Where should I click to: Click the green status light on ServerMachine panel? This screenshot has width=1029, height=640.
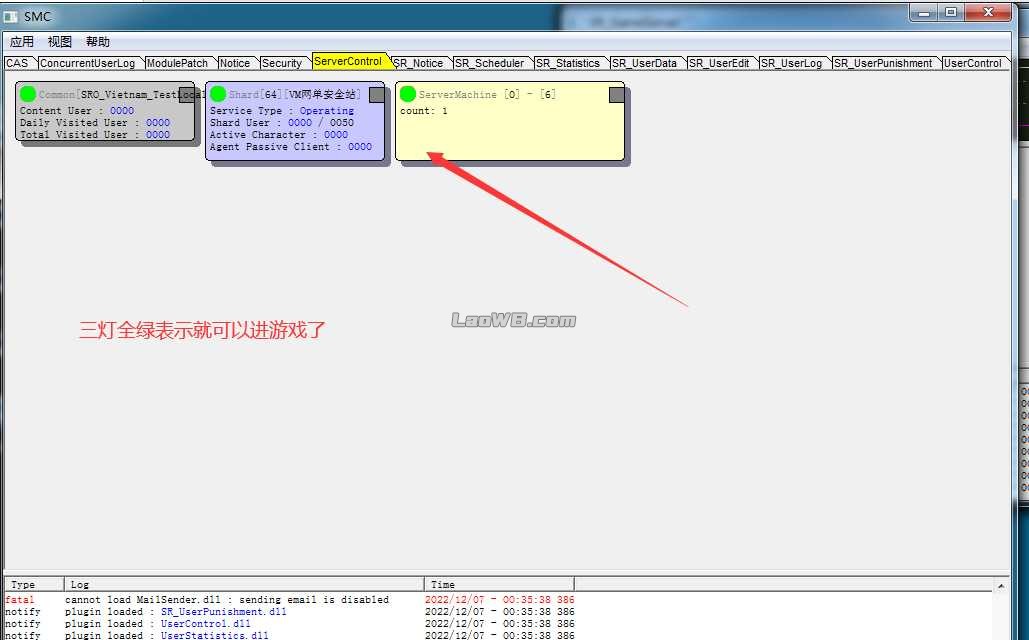pos(408,94)
